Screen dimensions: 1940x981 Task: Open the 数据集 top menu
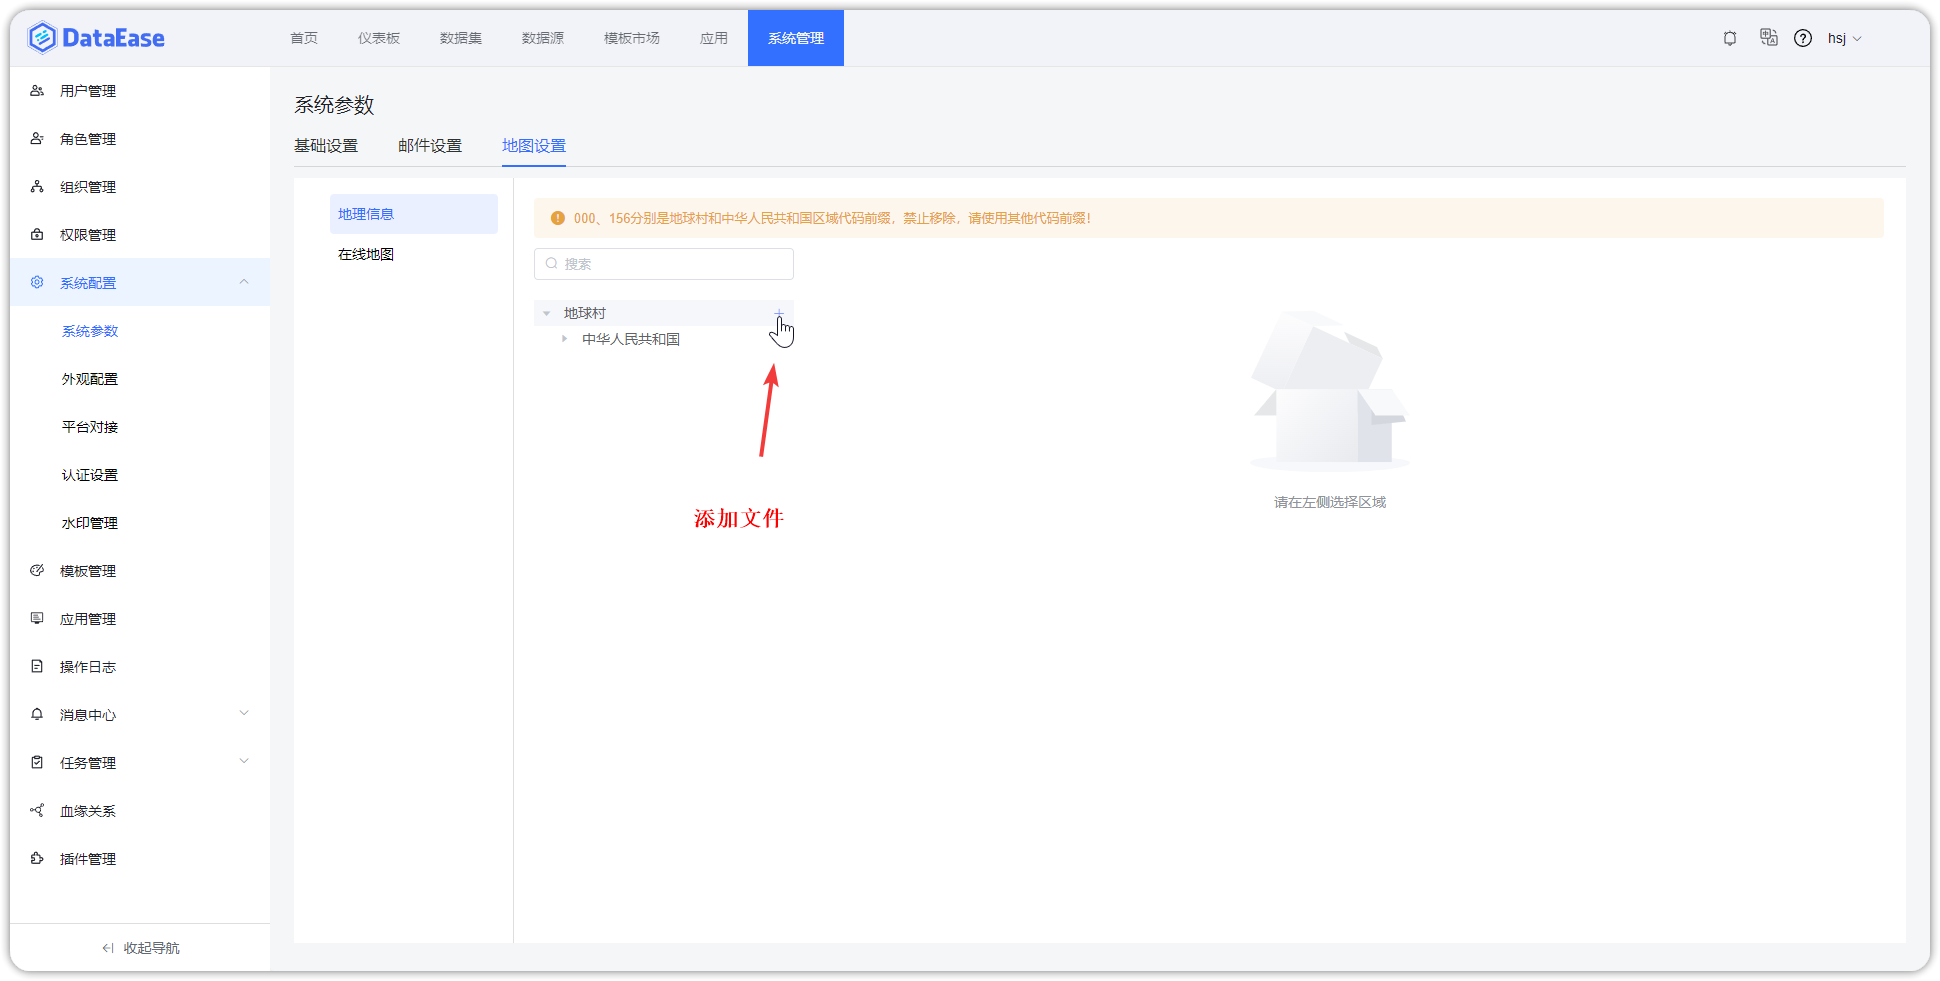click(x=461, y=38)
